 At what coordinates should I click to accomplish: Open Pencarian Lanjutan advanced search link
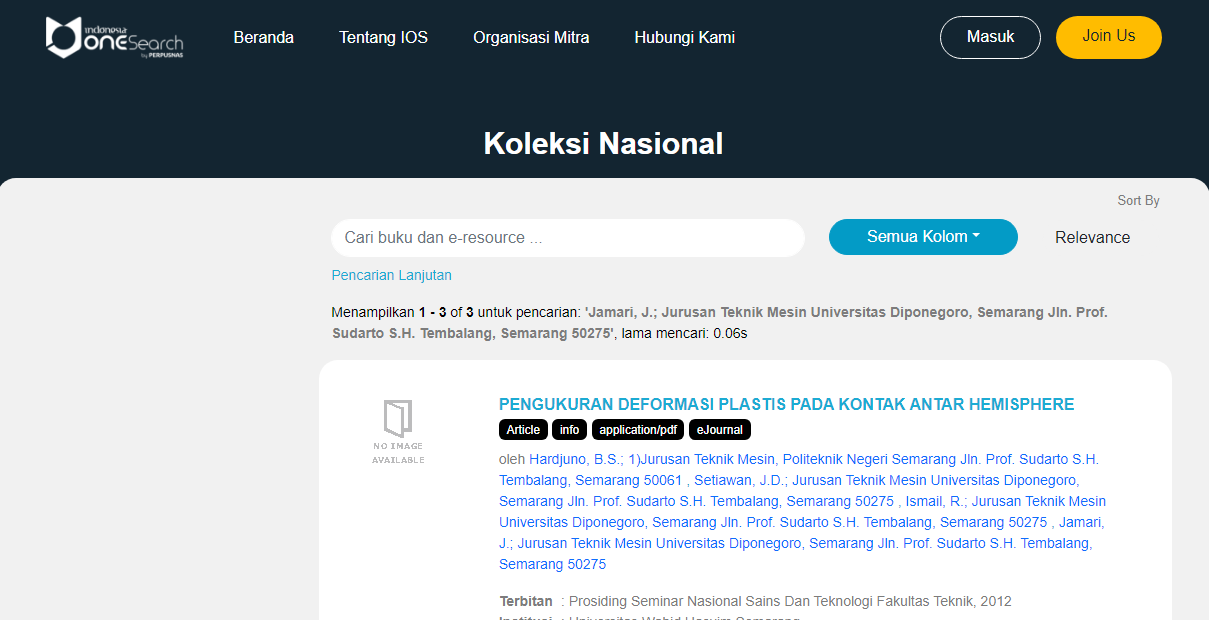[391, 275]
